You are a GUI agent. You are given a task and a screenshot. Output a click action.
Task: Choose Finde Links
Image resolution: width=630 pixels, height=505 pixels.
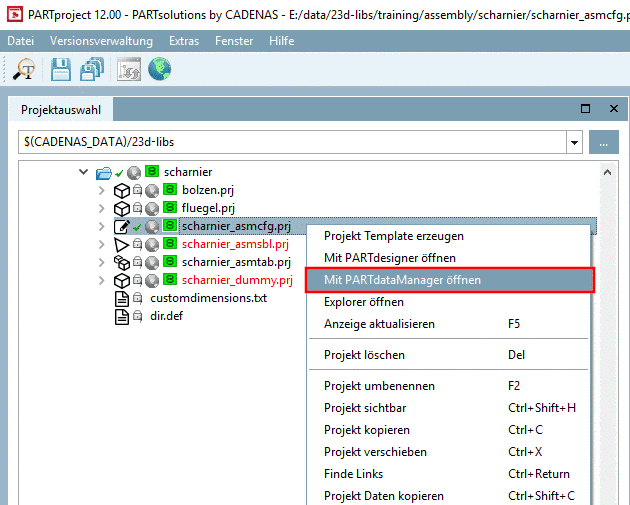click(x=449, y=474)
